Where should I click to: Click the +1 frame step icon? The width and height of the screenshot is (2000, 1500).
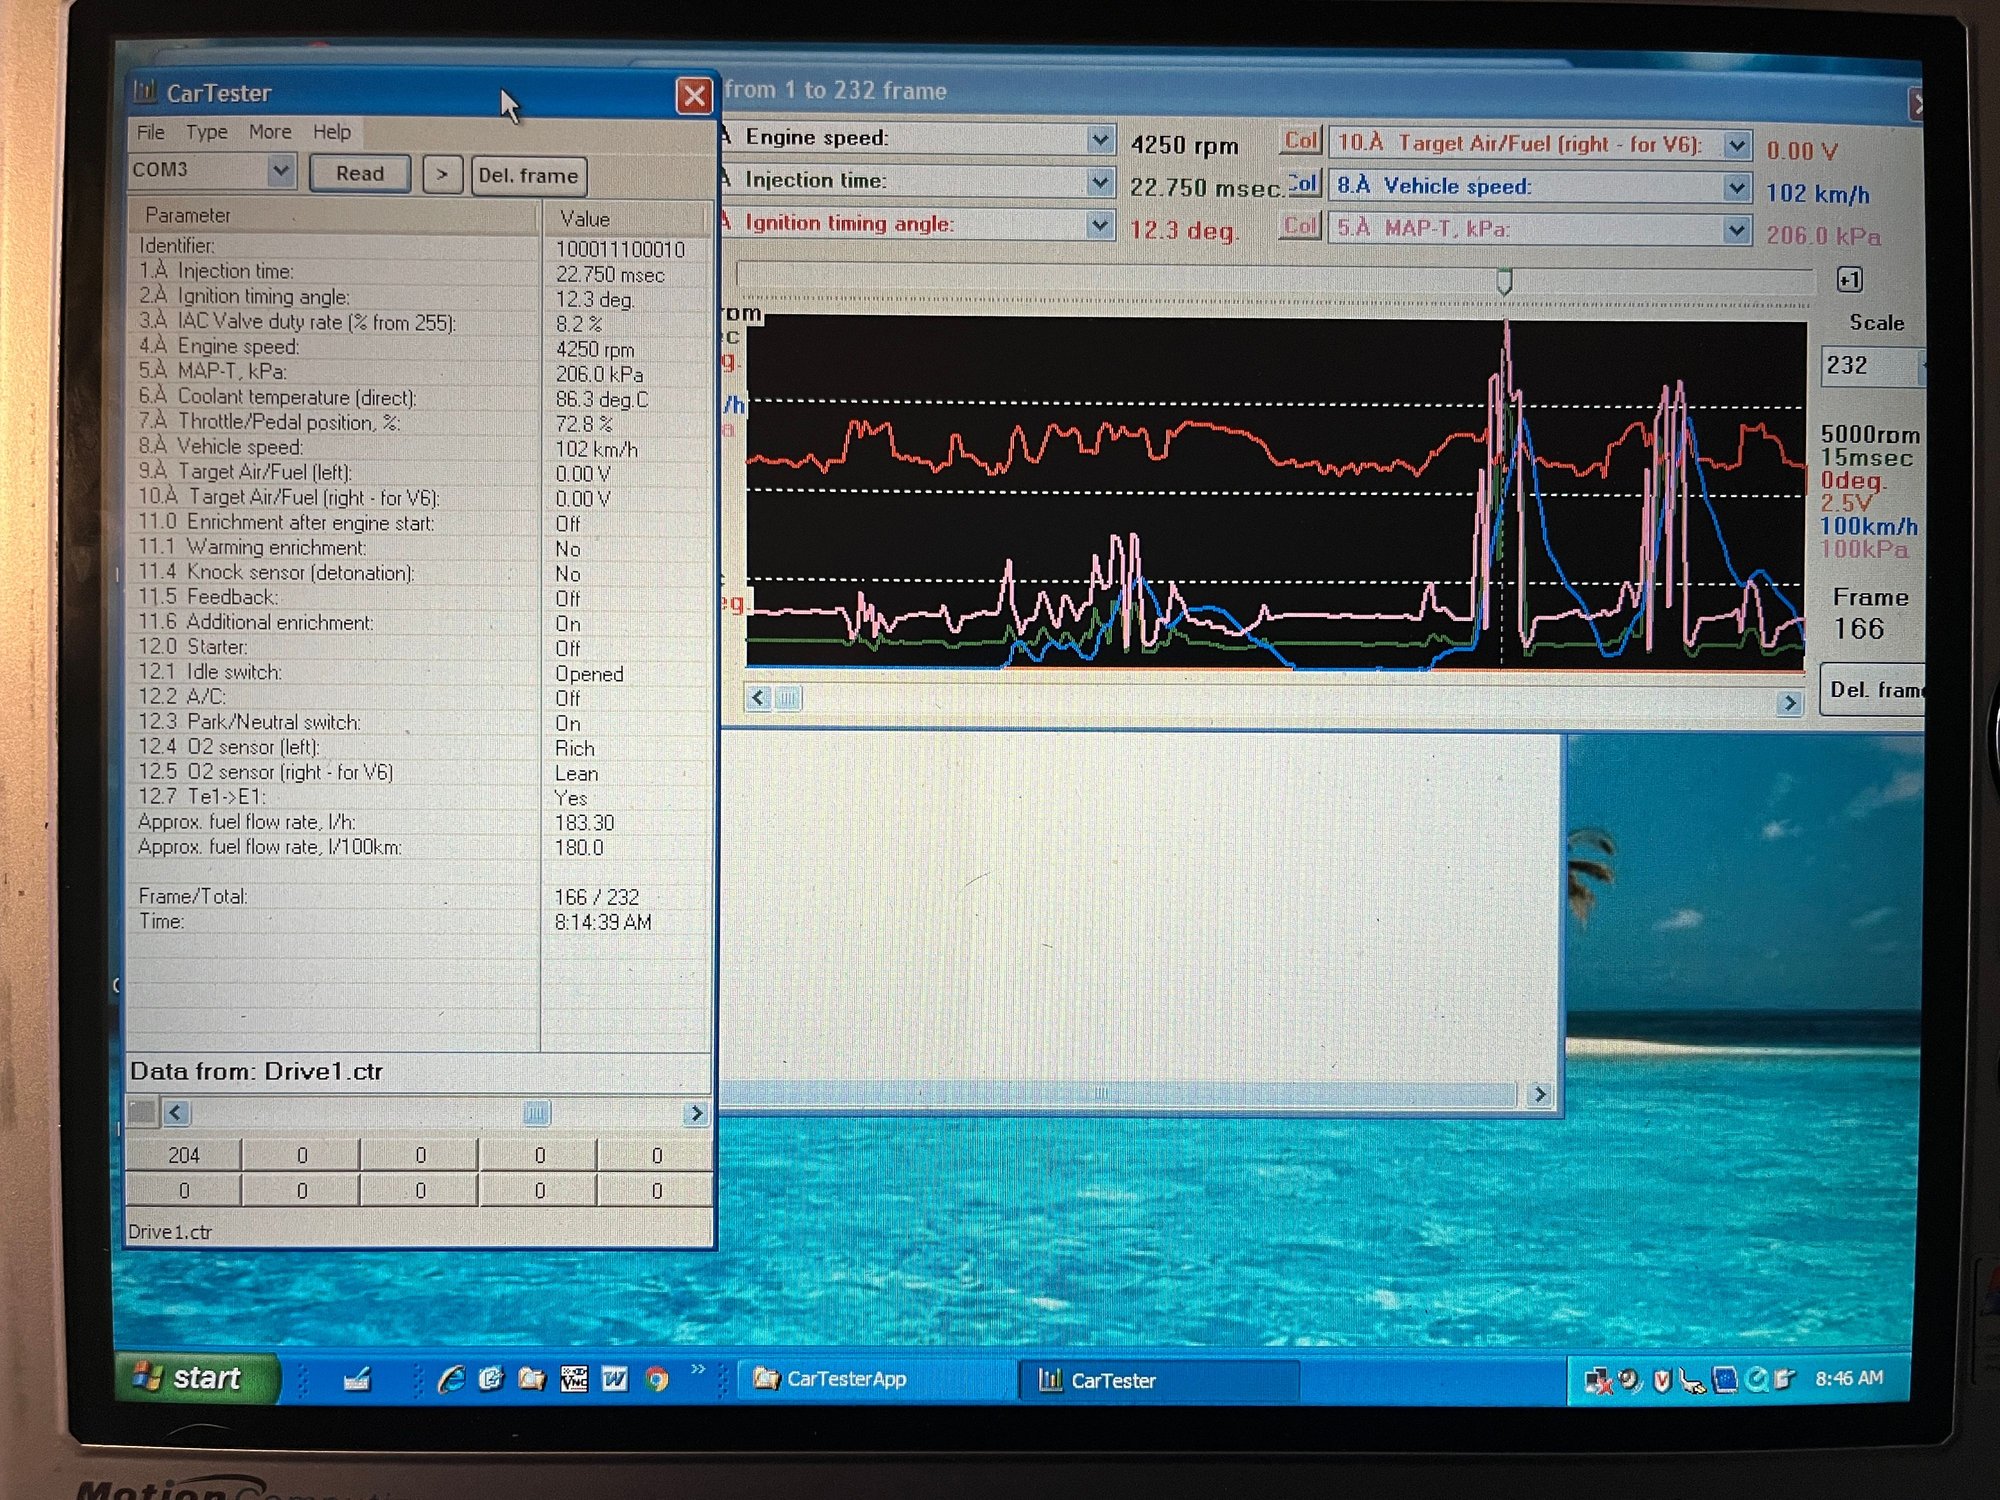[x=1849, y=280]
